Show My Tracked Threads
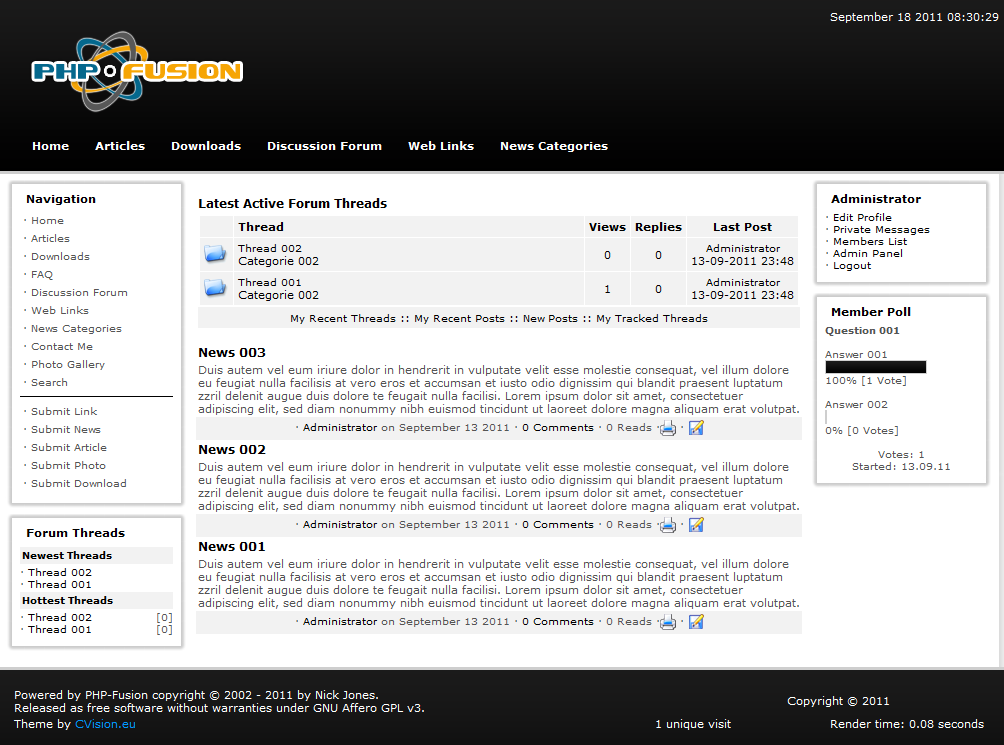The width and height of the screenshot is (1004, 745). (652, 319)
